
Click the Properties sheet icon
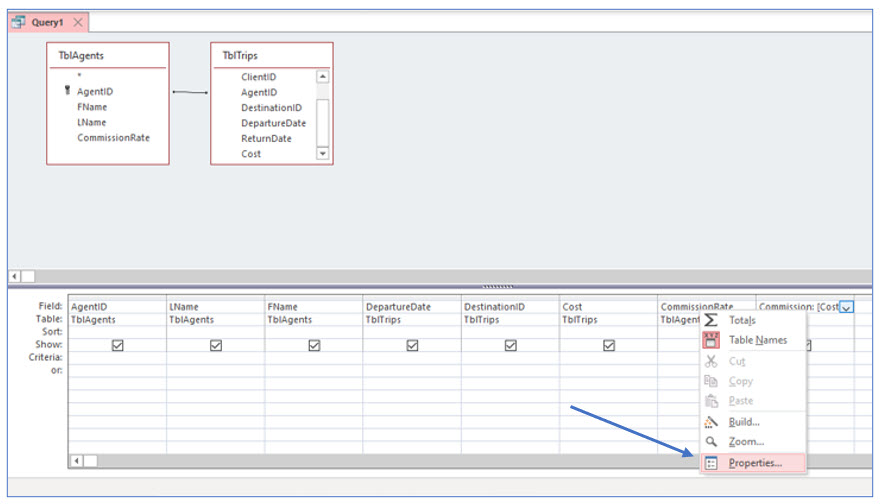711,463
